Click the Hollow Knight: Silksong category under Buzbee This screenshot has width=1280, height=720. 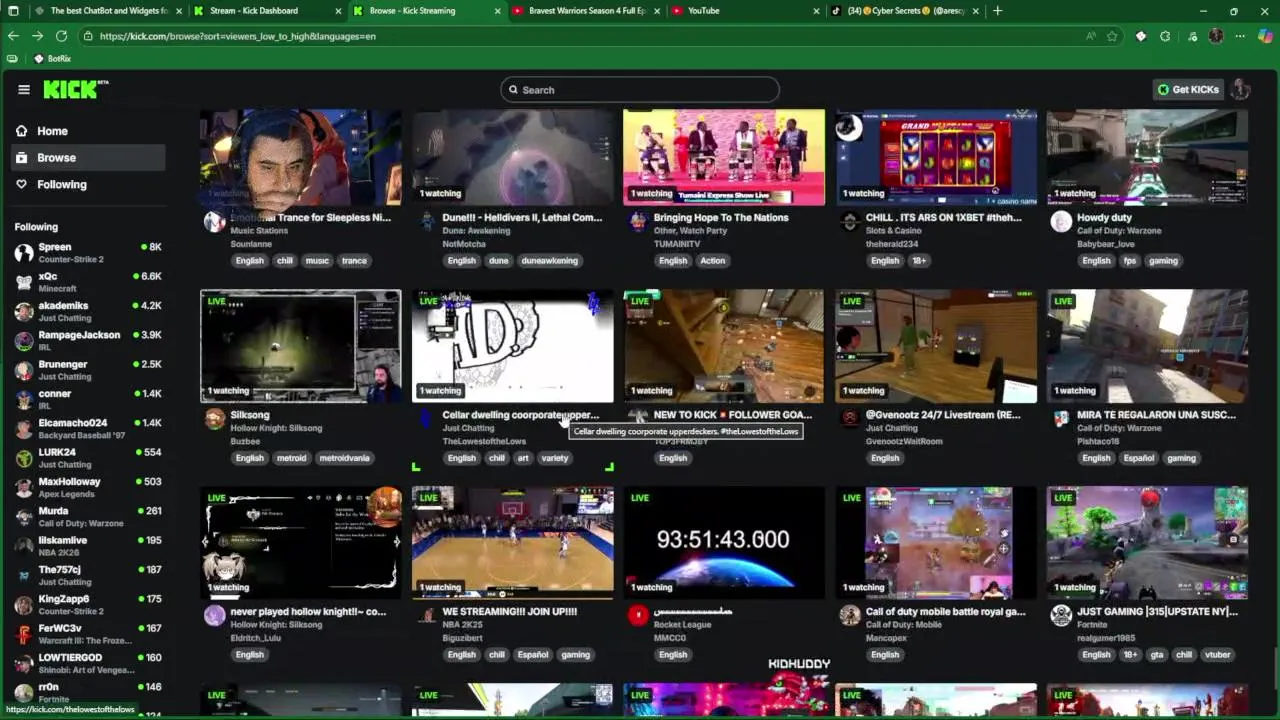pos(276,428)
